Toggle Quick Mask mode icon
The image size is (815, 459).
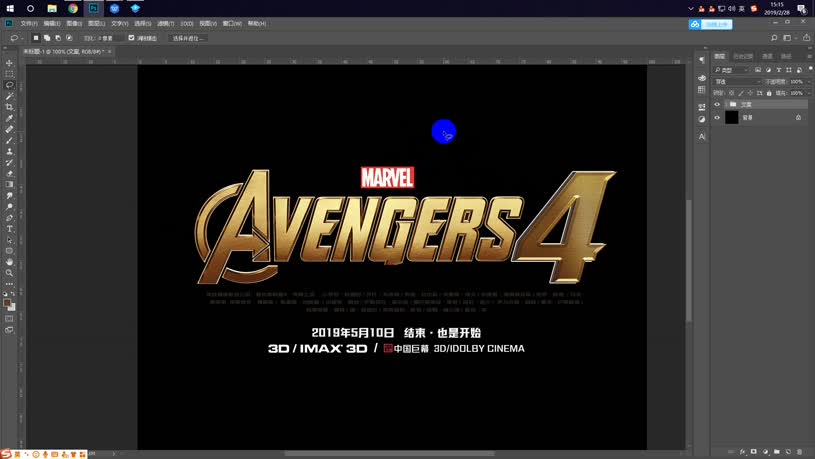pyautogui.click(x=9, y=319)
